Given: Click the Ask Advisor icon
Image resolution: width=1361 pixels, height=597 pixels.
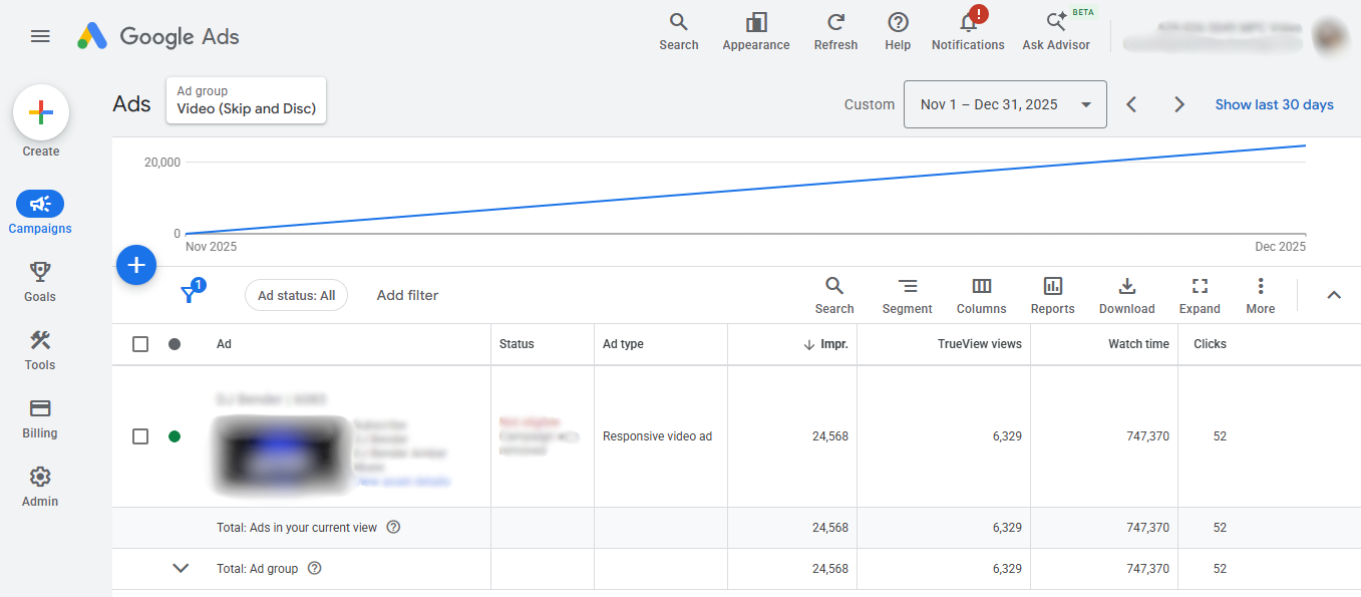Looking at the screenshot, I should click(1056, 22).
